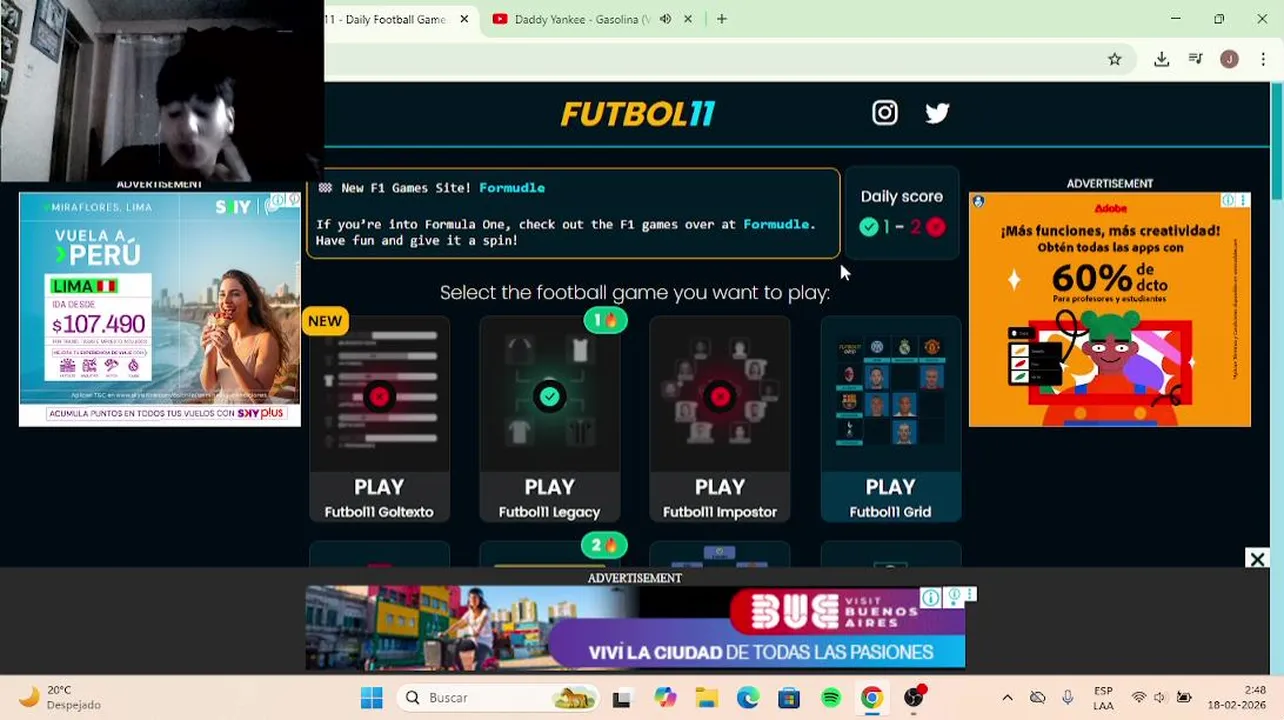Open the Formudle link at the end of the sentence
The width and height of the screenshot is (1284, 720).
tap(776, 224)
